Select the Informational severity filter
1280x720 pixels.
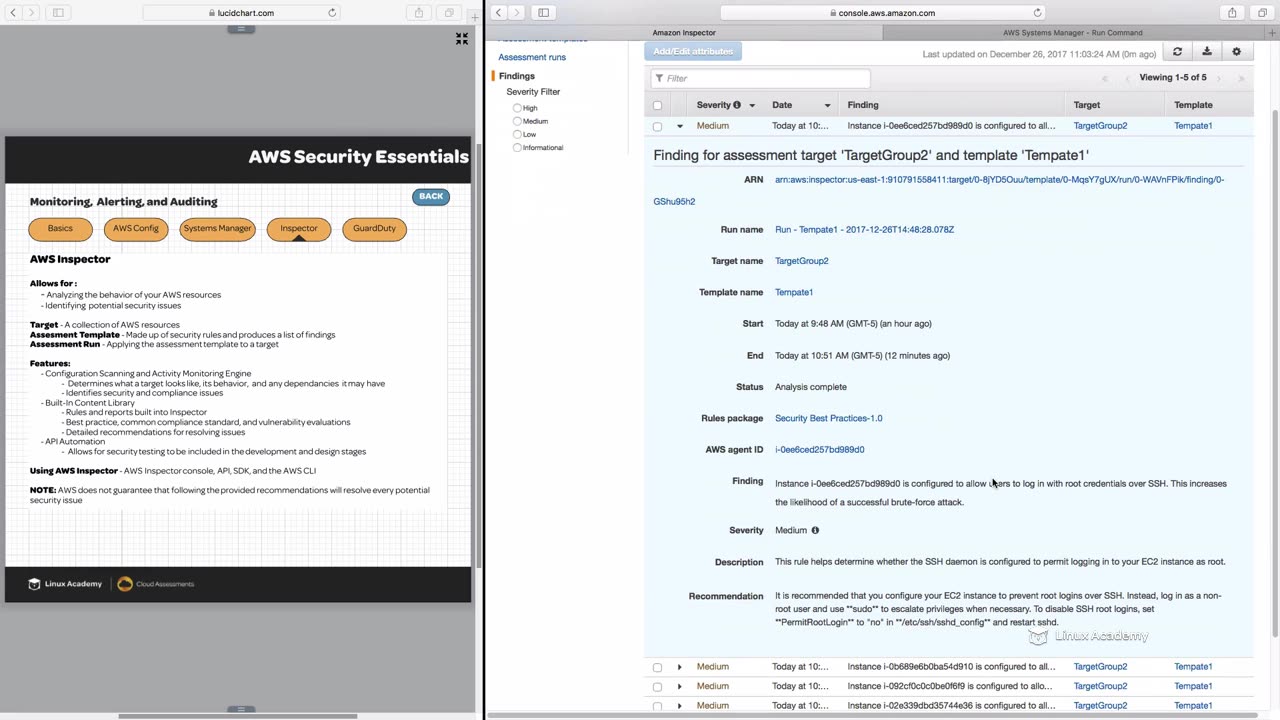tap(517, 147)
